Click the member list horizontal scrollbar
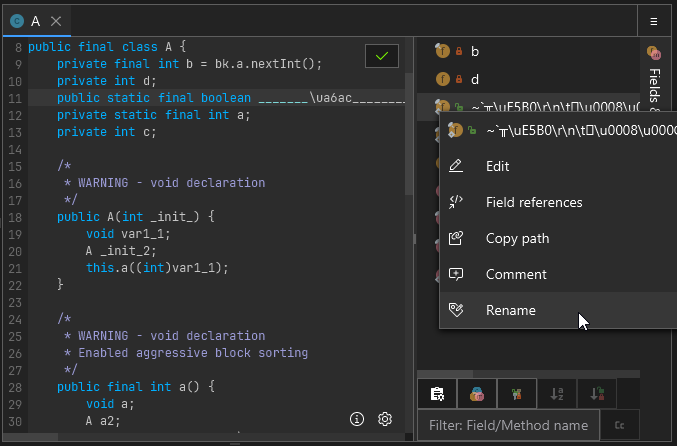The image size is (677, 446). pos(445,373)
